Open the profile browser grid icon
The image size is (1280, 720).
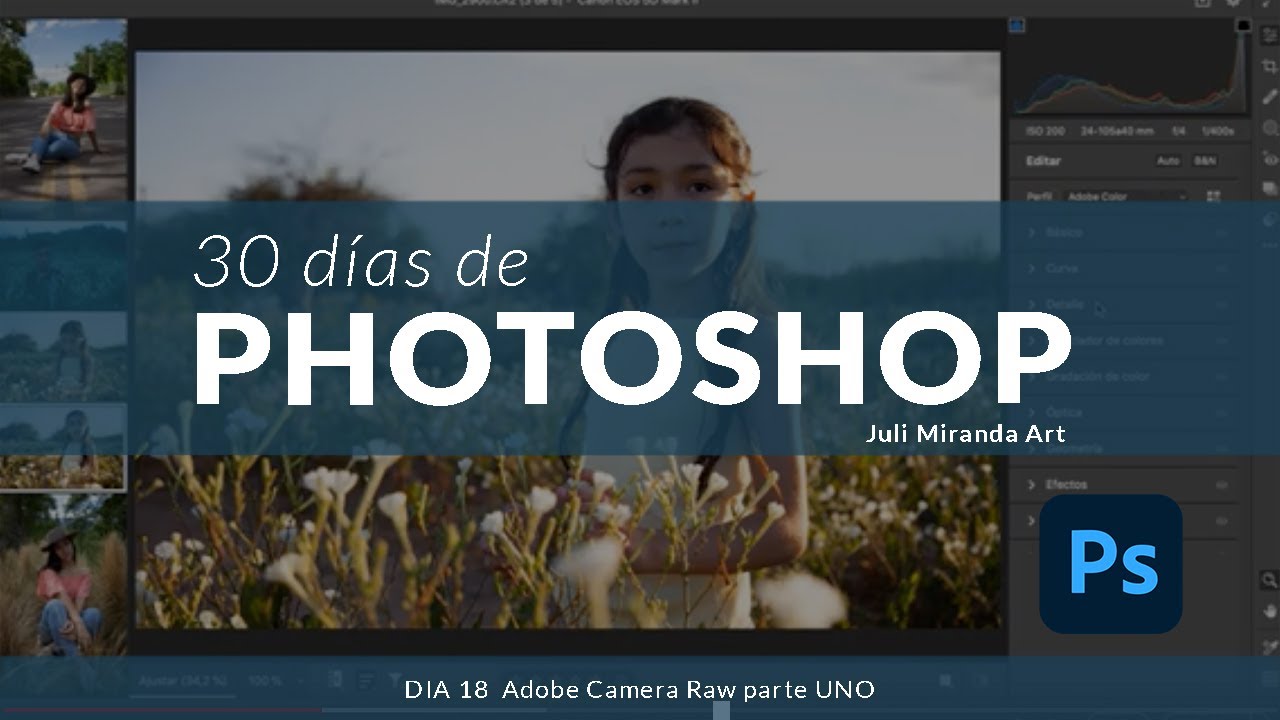click(1213, 197)
